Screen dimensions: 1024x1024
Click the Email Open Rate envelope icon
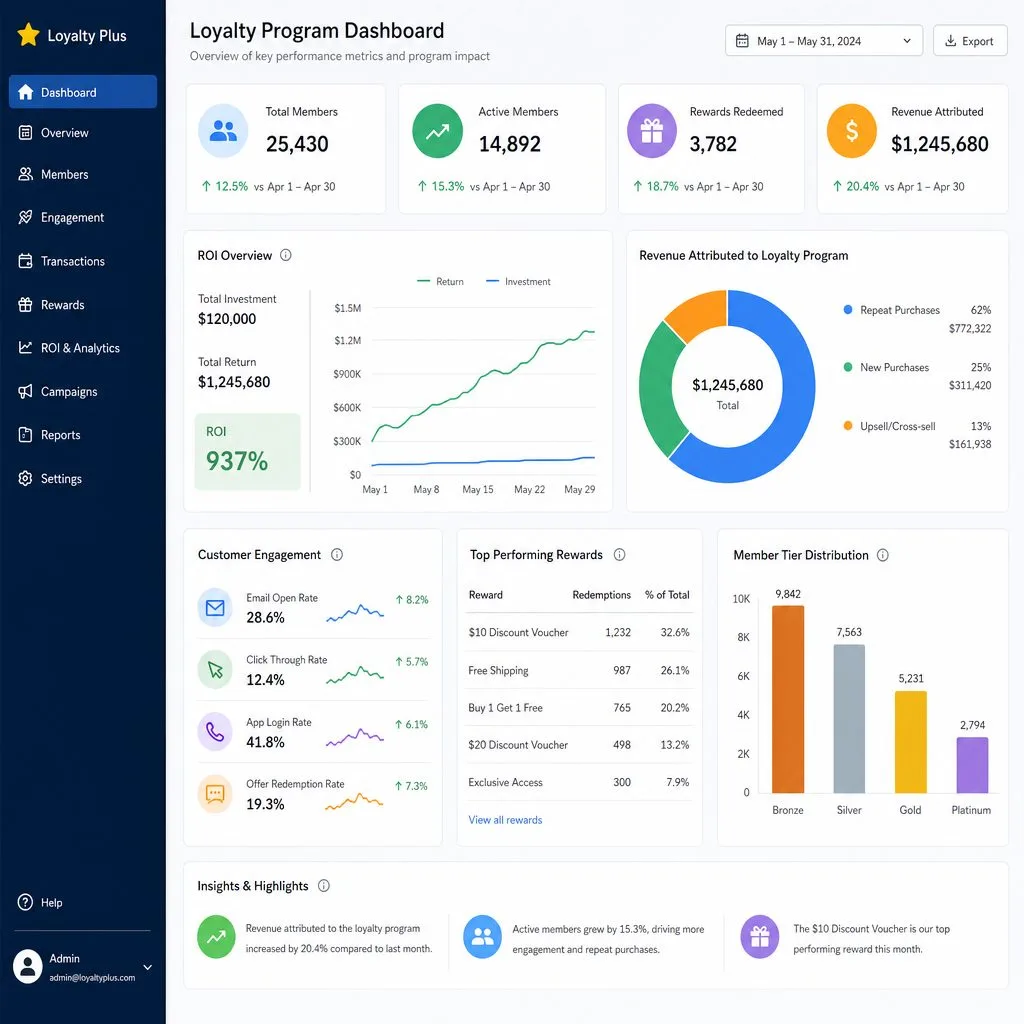coord(215,608)
